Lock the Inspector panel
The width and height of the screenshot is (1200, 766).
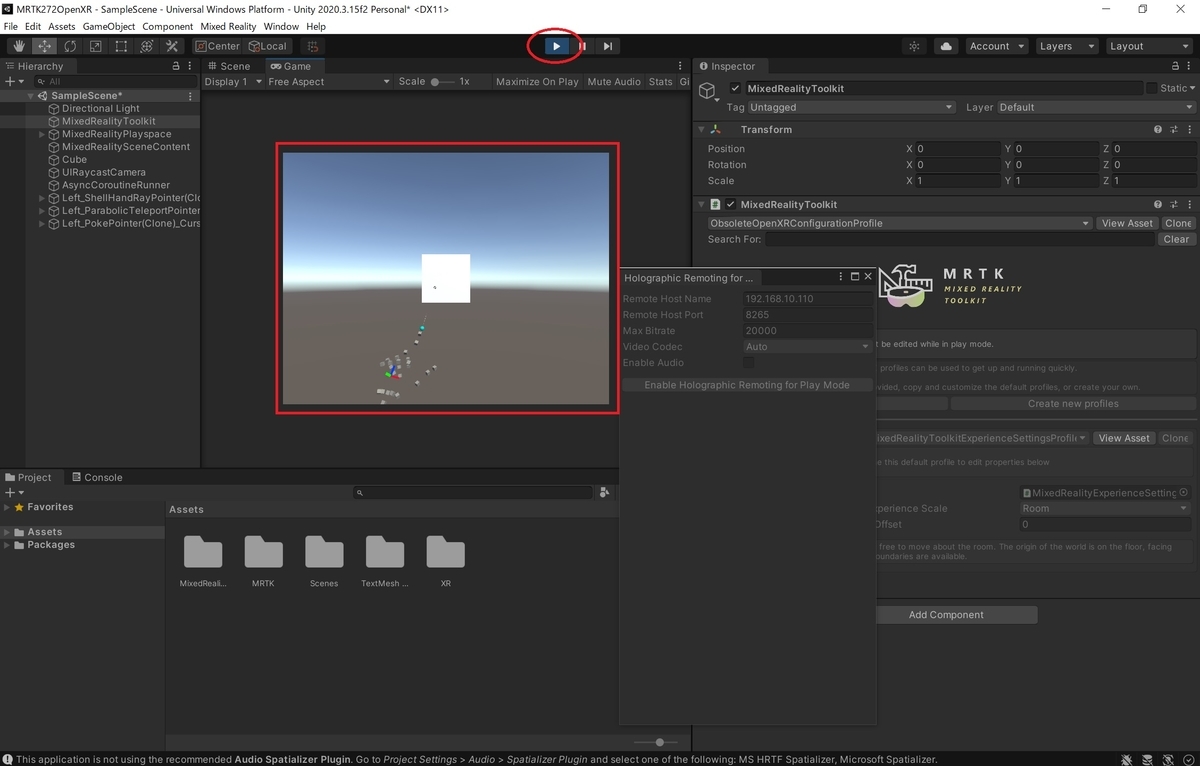(x=1174, y=66)
